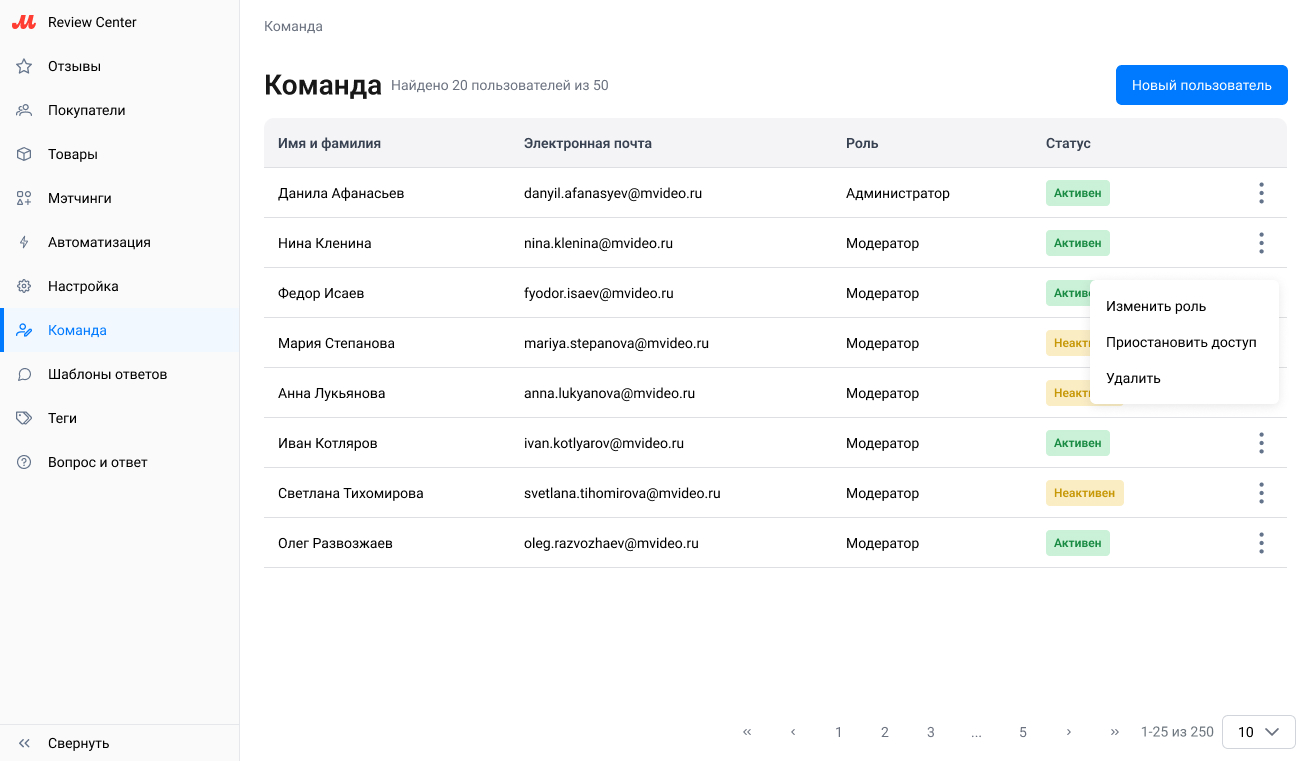Click the email danyil.afanasyev@mvideo.ru

pos(613,193)
